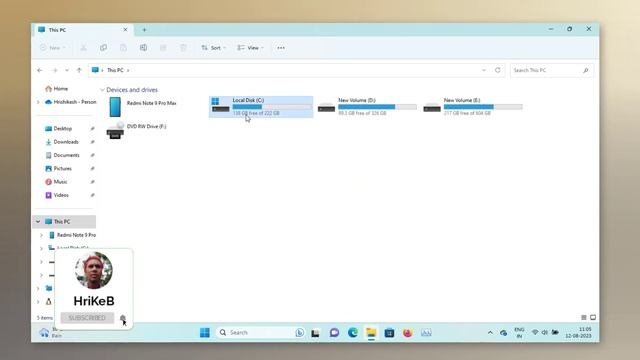Click the Rename toolbar icon
Screen dimensions: 640x360
tap(143, 48)
